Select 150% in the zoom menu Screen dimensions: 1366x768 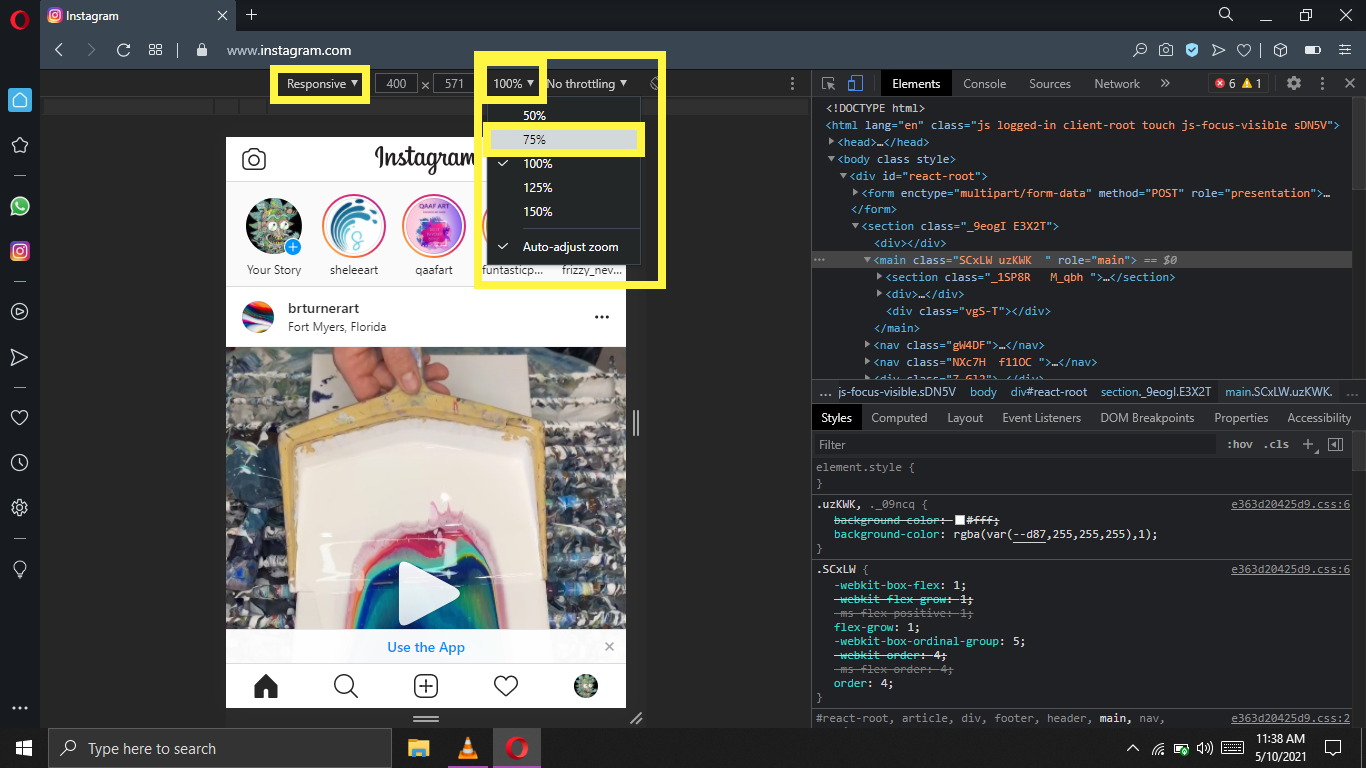(563, 212)
